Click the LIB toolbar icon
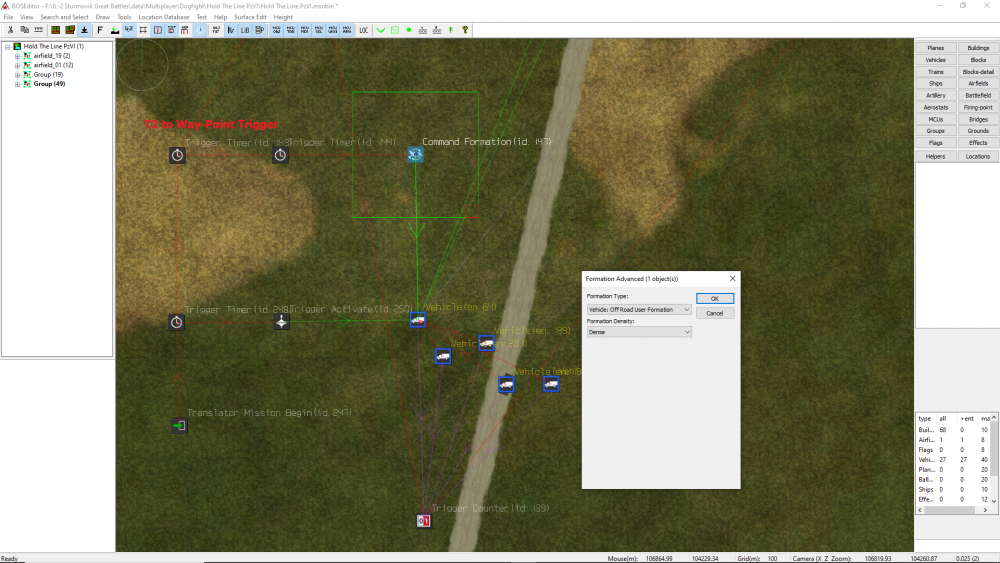Image resolution: width=1000 pixels, height=563 pixels. (x=245, y=30)
